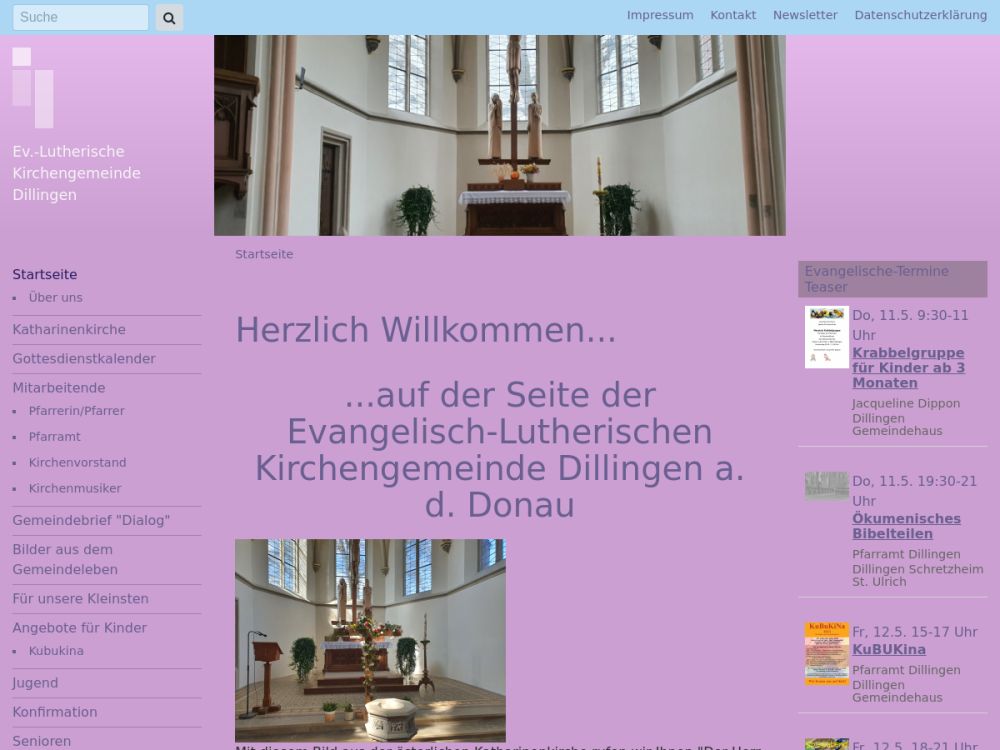Open the Über uns submenu item
Image resolution: width=1000 pixels, height=750 pixels.
56,298
